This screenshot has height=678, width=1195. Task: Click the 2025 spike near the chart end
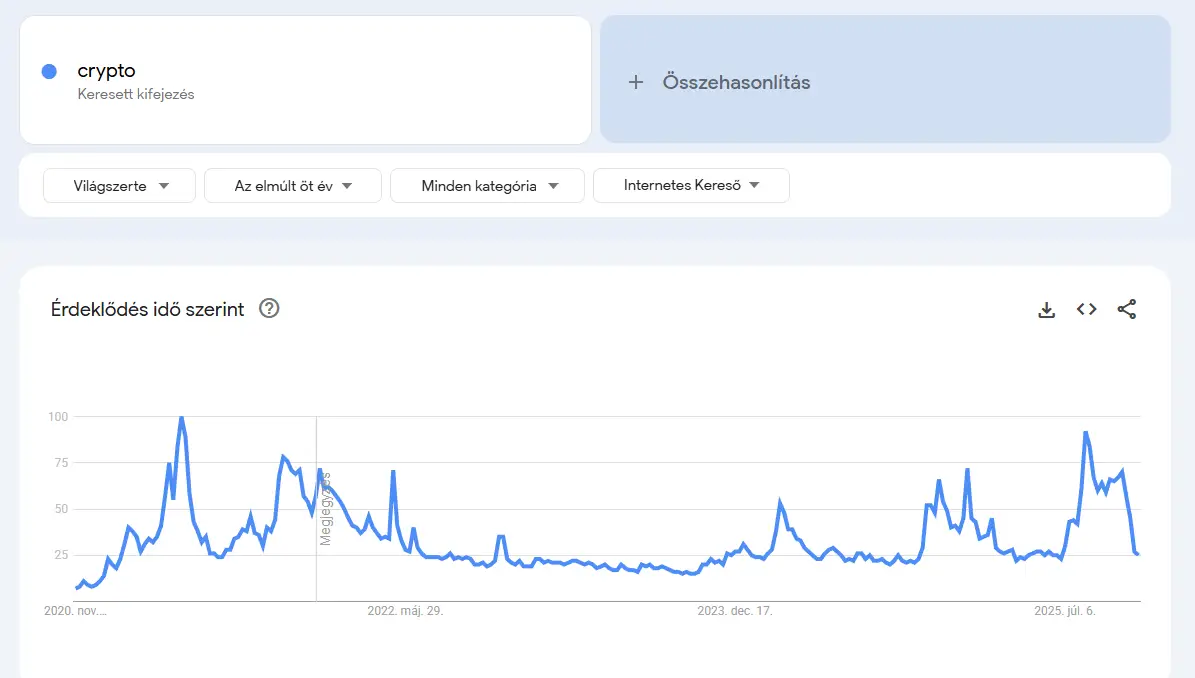1085,433
